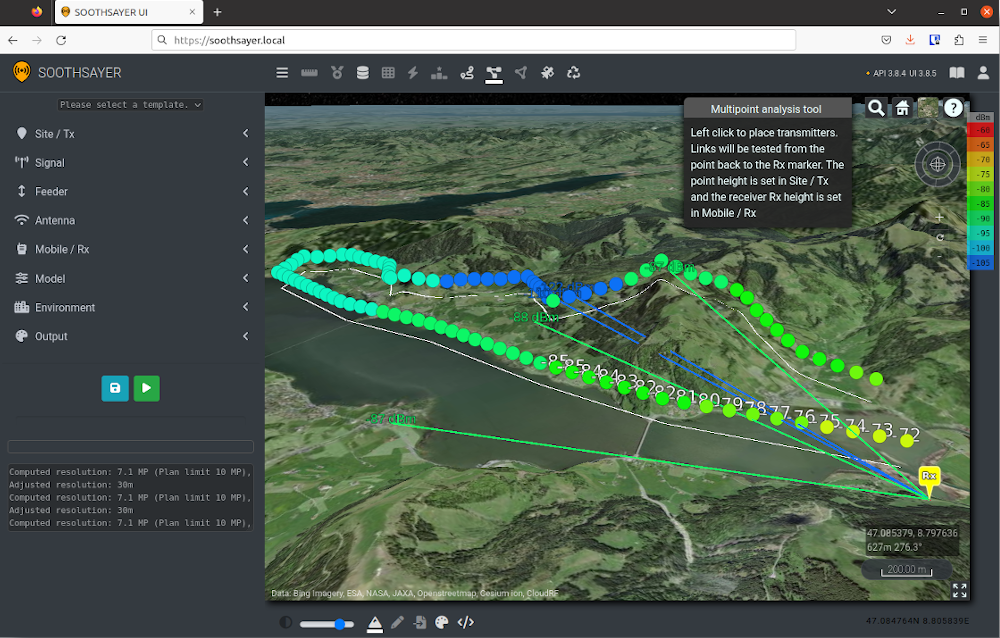The height and width of the screenshot is (638, 1000).
Task: Click the code brackets icon below the map
Action: coord(466,622)
